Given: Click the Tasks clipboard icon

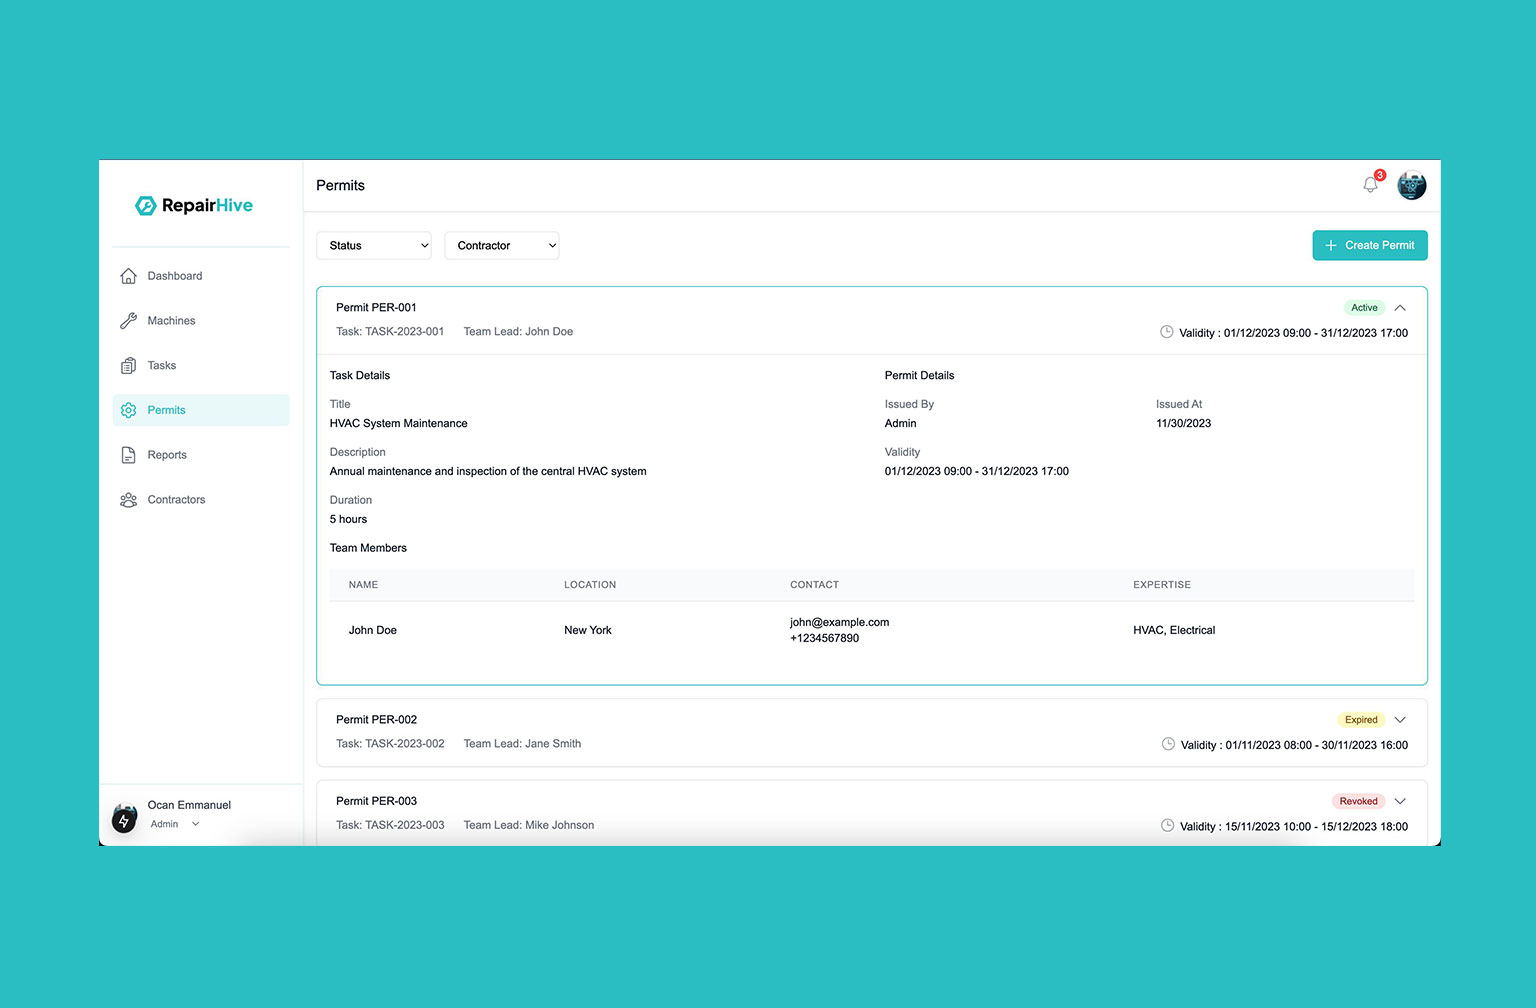Looking at the screenshot, I should pos(128,366).
